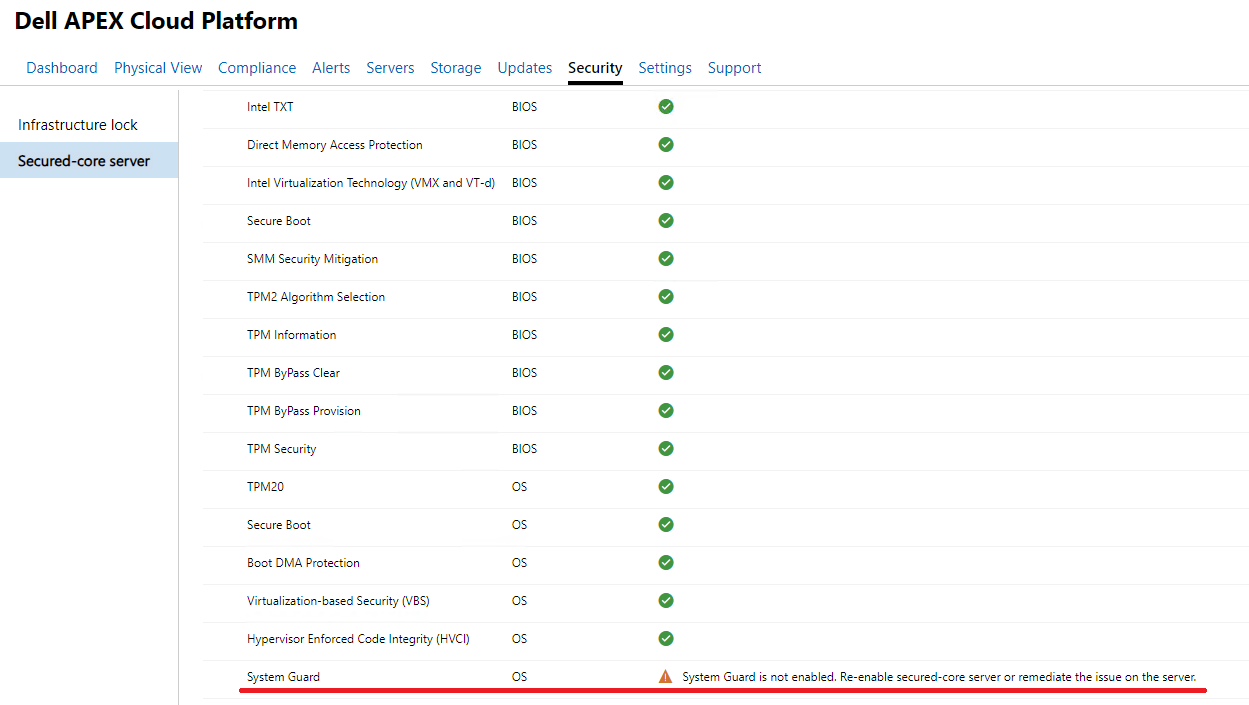Click the green status icon for Intel TXT

click(x=666, y=106)
